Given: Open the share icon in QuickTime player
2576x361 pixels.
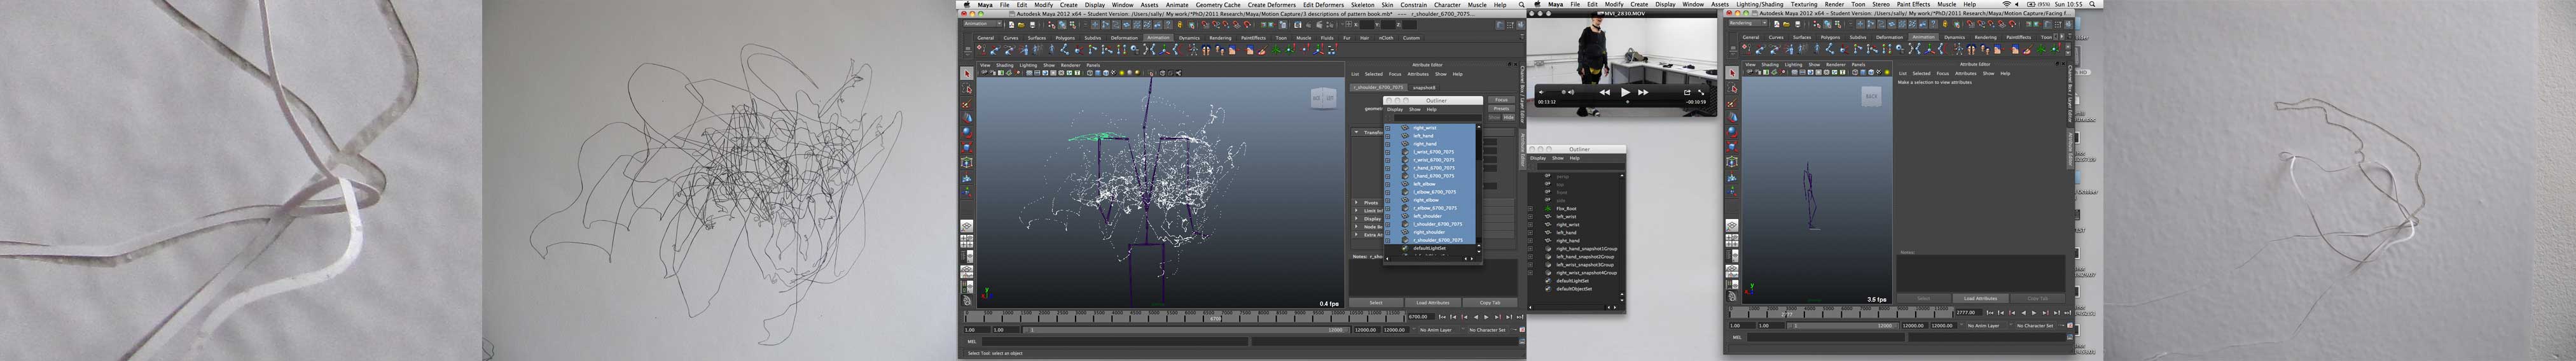Looking at the screenshot, I should click(1687, 92).
